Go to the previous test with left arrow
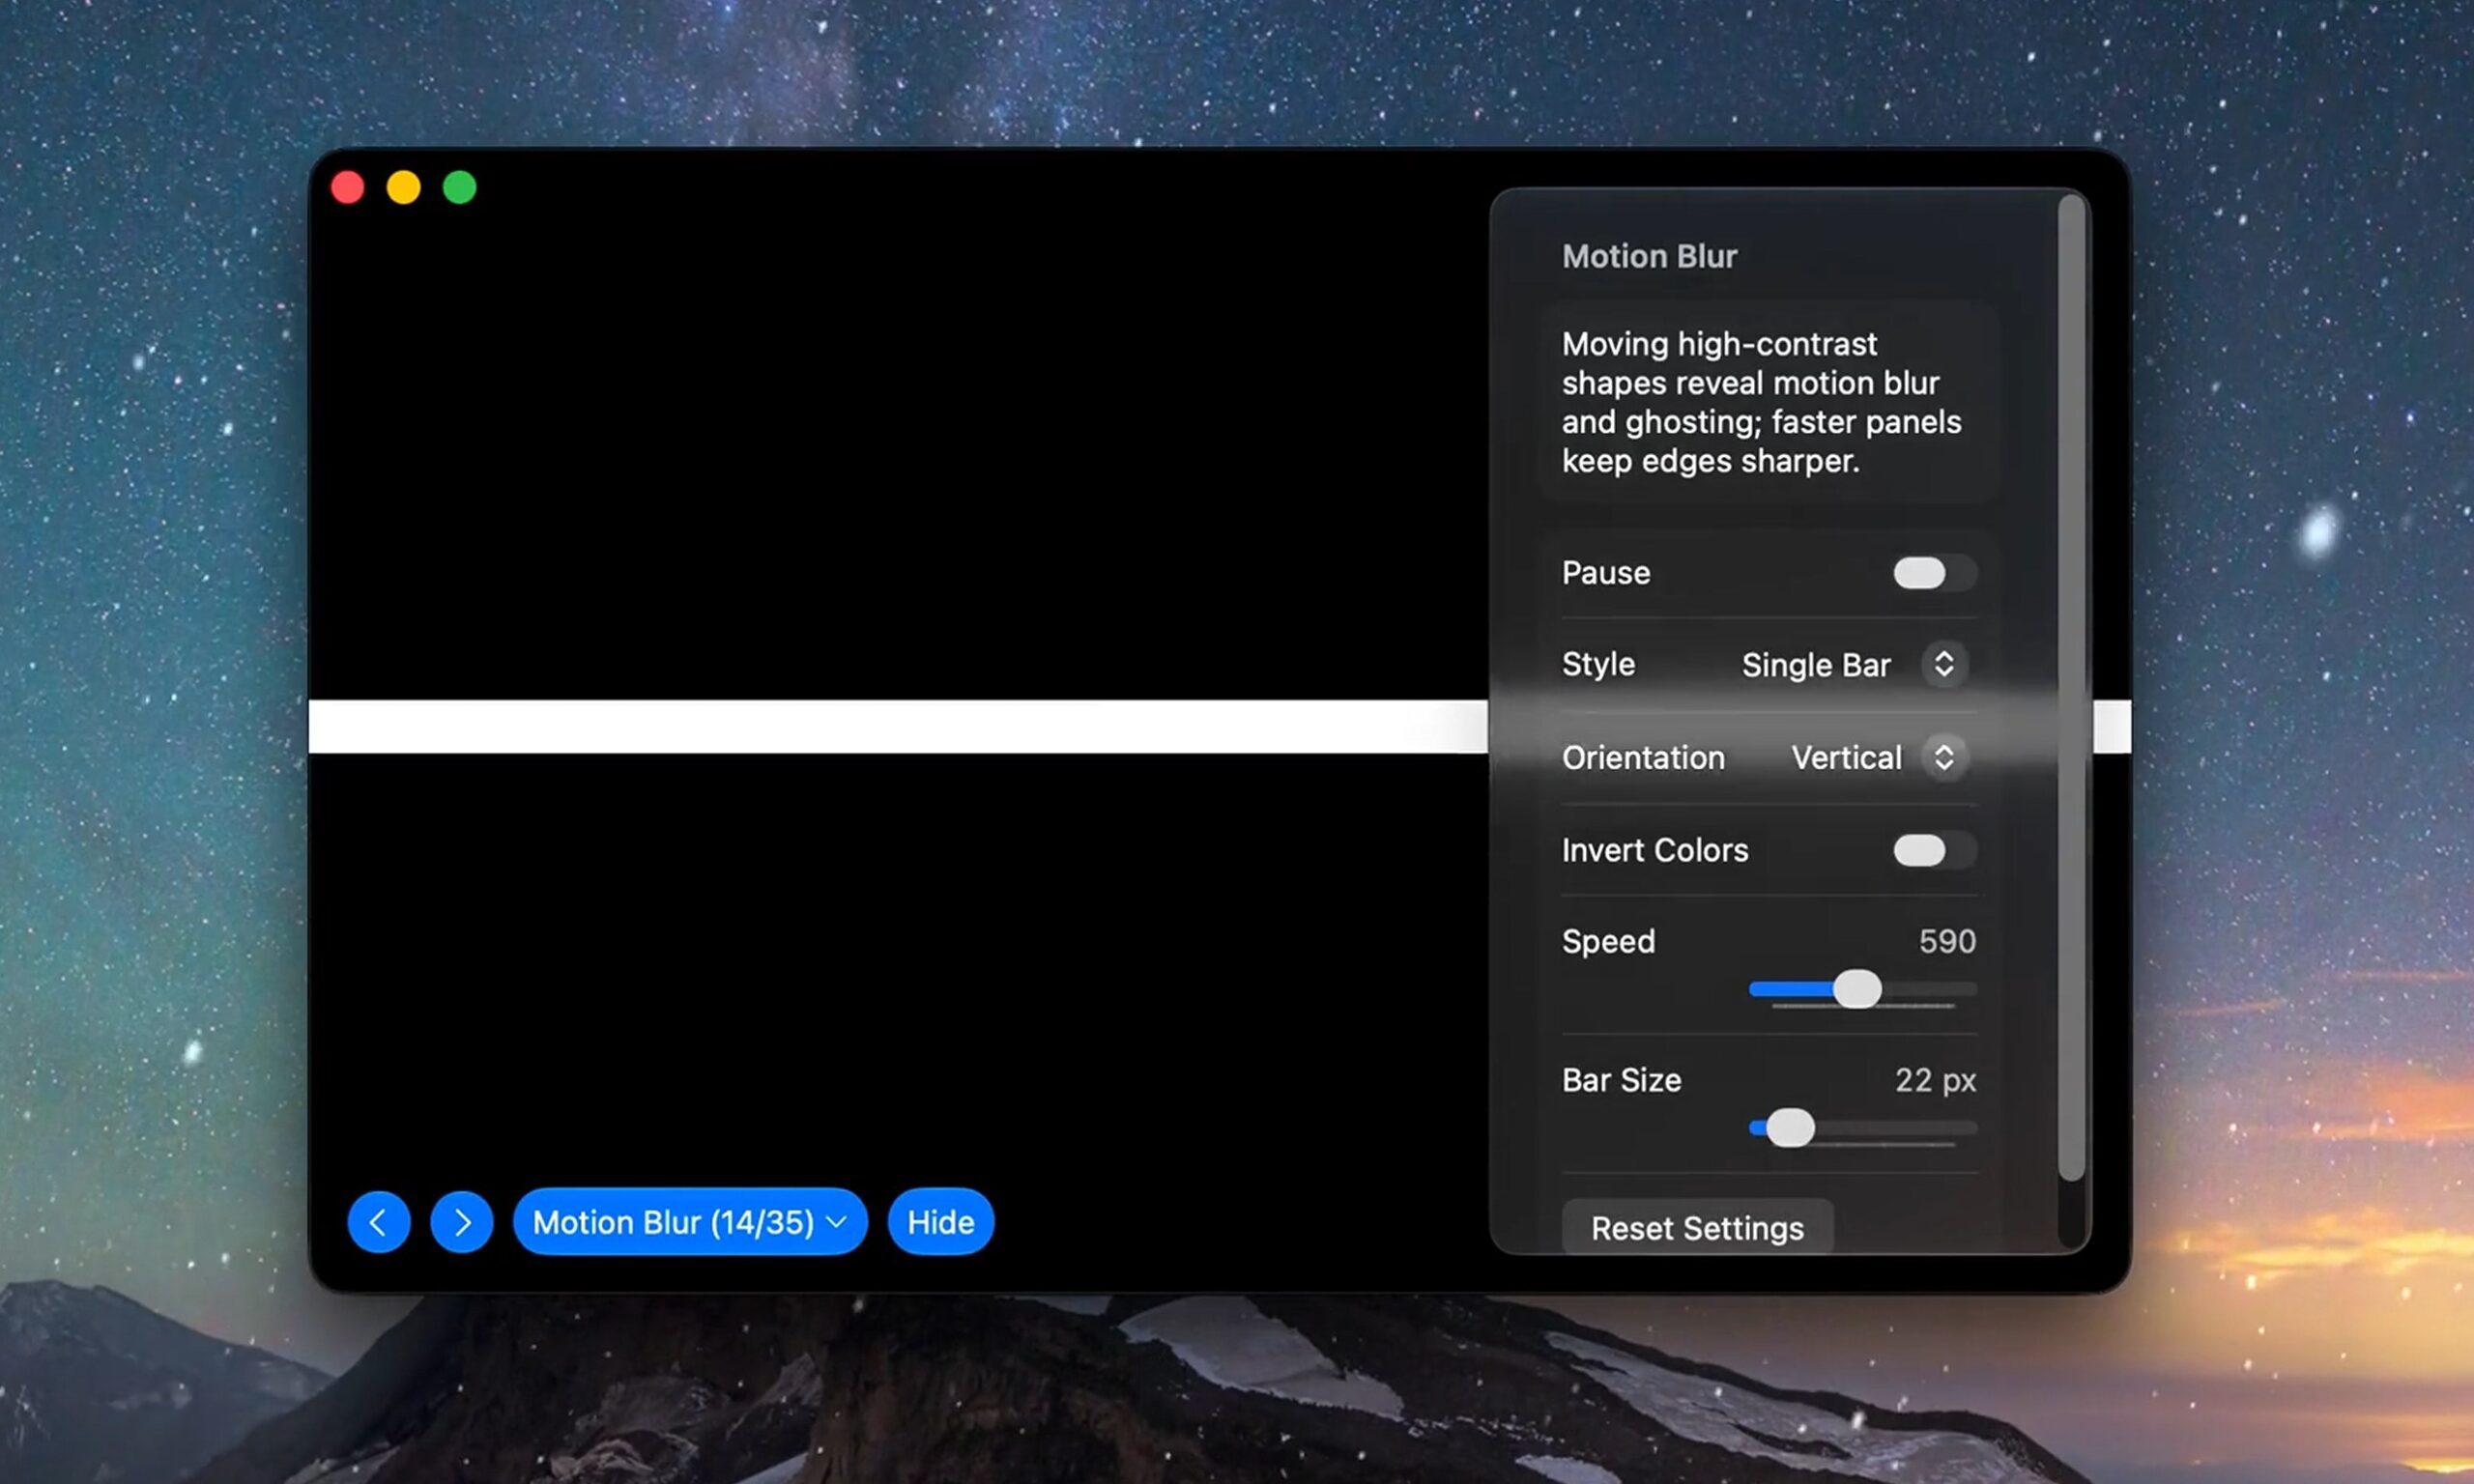This screenshot has width=2474, height=1484. point(378,1221)
